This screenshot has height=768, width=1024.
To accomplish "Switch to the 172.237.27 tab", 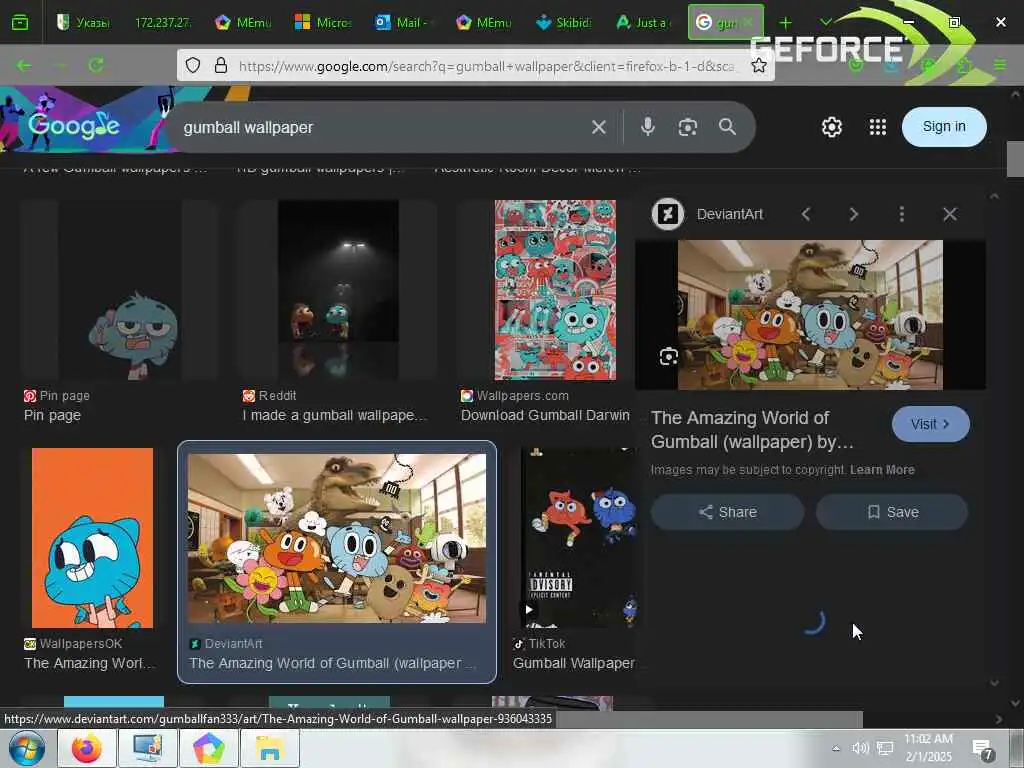I will [x=163, y=23].
